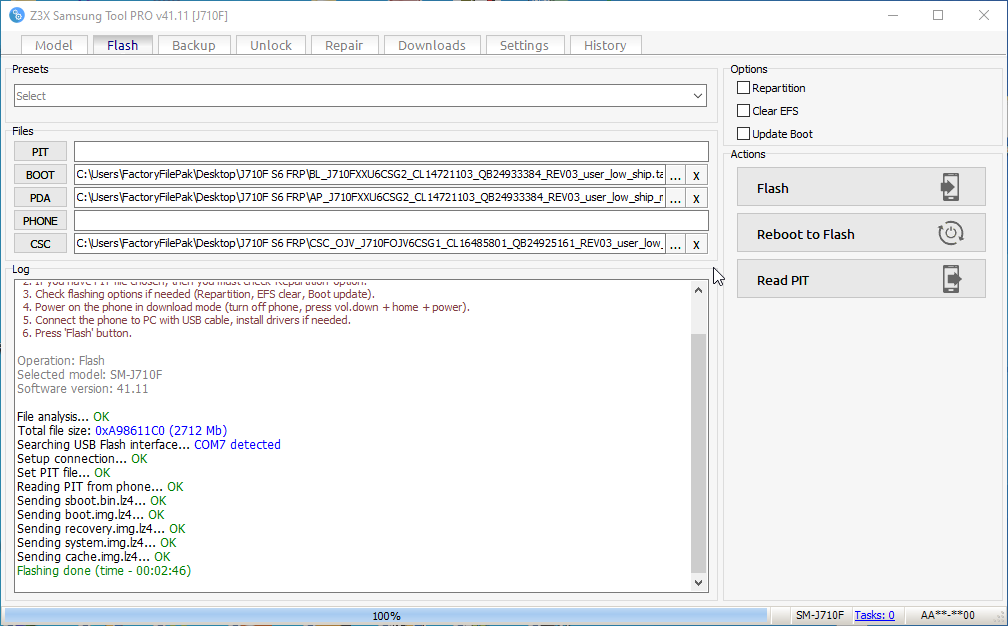1008x626 pixels.
Task: Switch to the Downloads tab
Action: [431, 45]
